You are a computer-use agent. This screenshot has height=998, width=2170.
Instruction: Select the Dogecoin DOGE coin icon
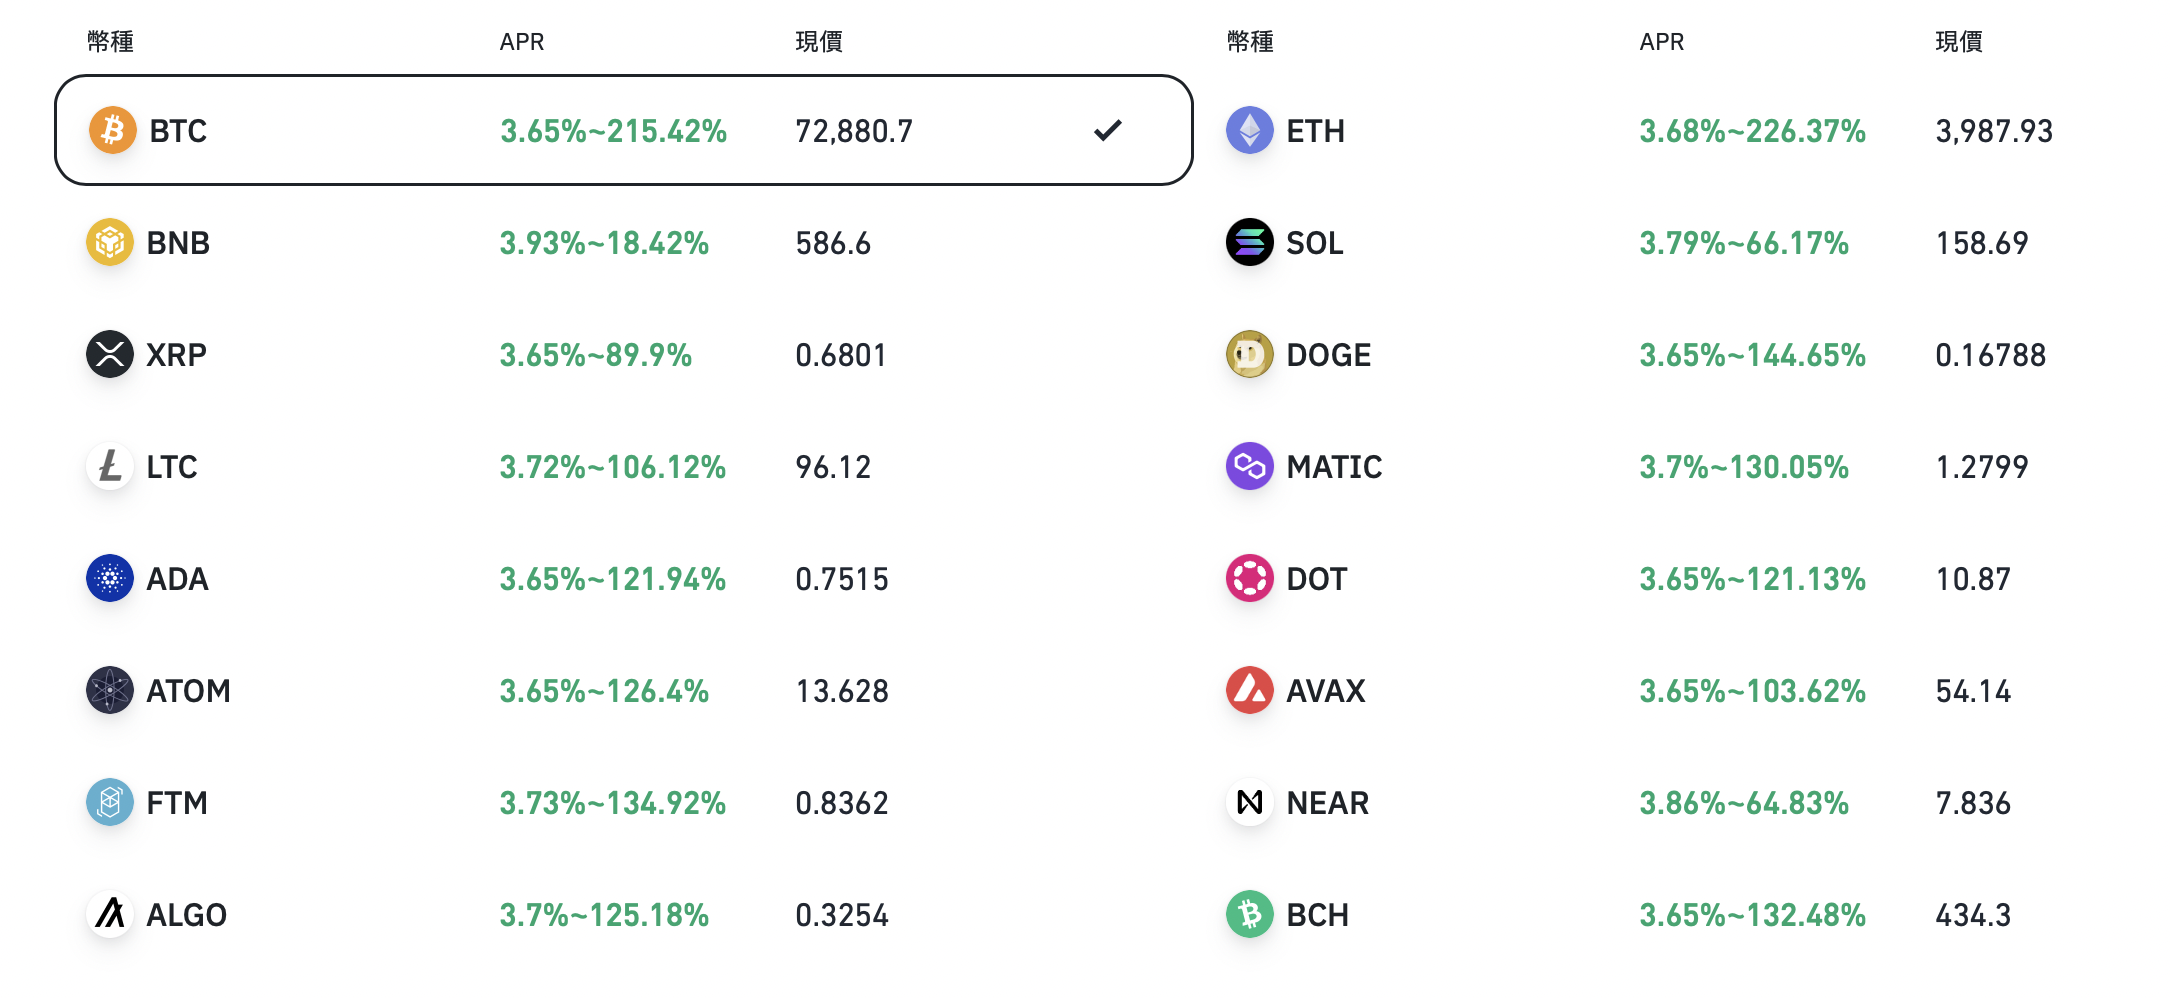[1249, 354]
